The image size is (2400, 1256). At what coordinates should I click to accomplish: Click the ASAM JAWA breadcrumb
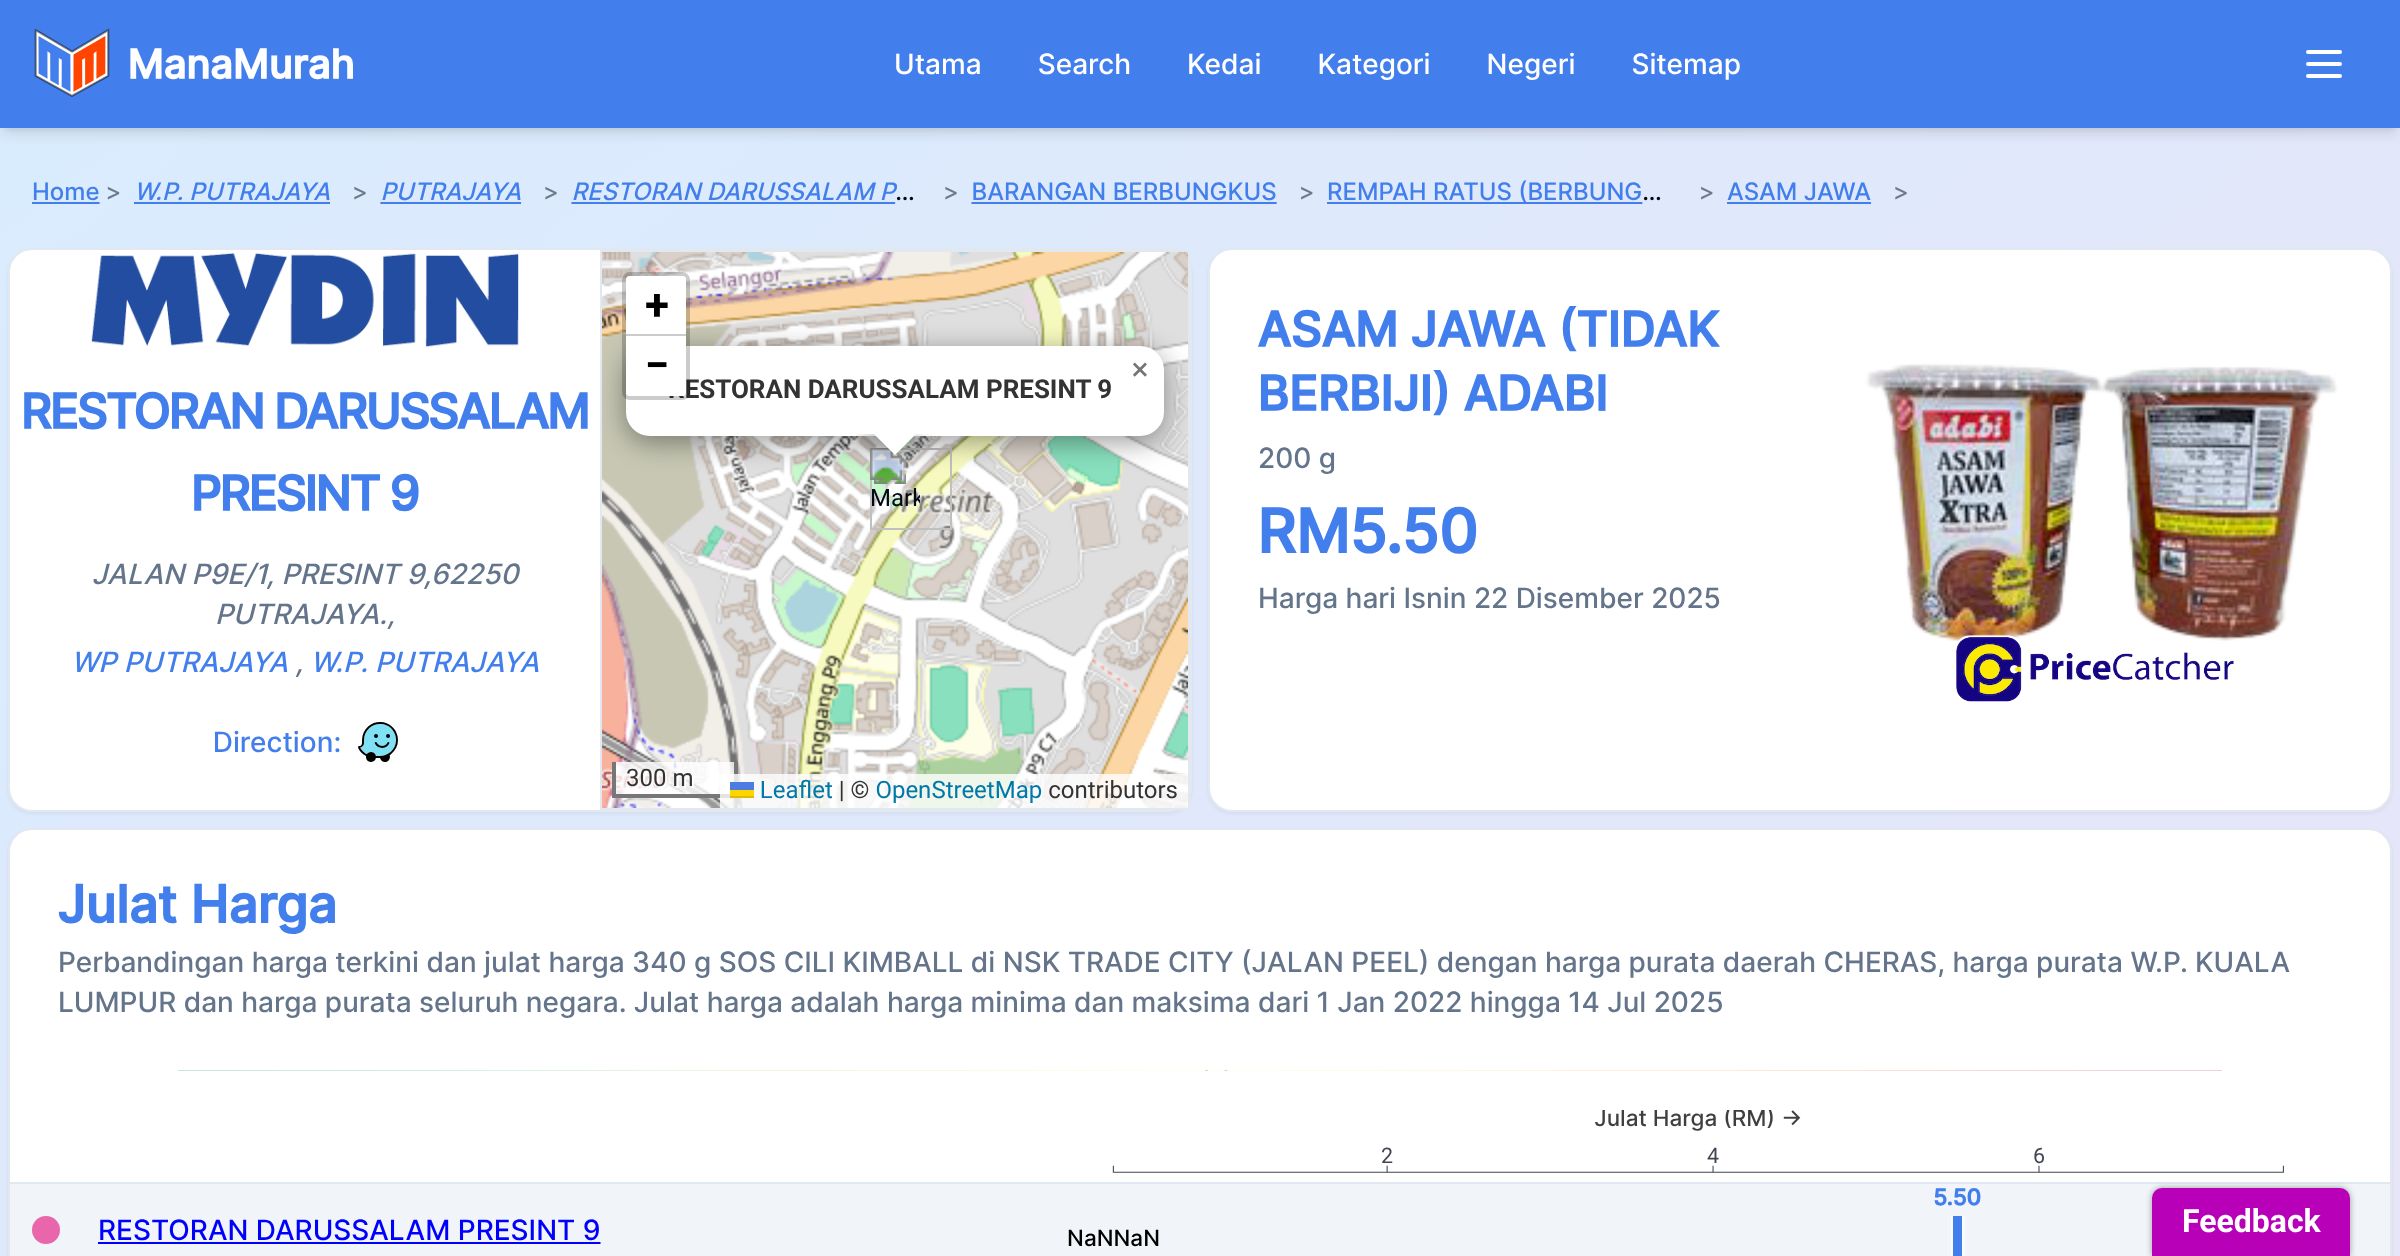(1798, 191)
